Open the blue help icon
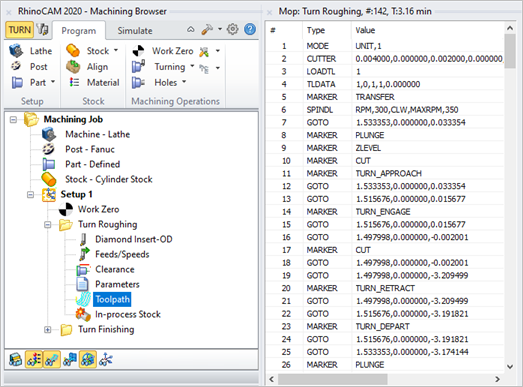 pyautogui.click(x=250, y=29)
